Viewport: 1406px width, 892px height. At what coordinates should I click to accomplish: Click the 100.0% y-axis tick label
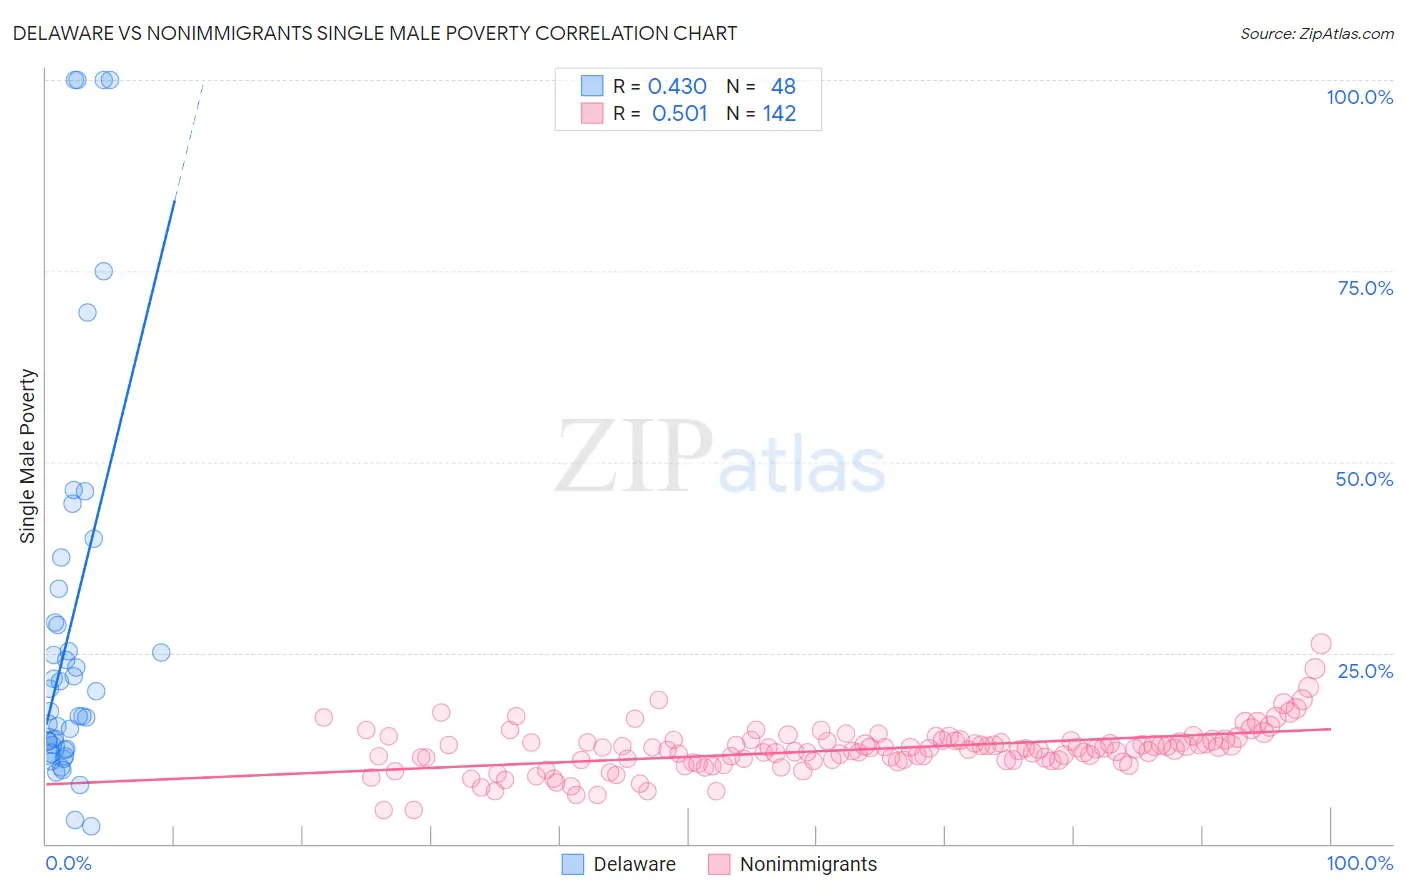[x=1360, y=97]
